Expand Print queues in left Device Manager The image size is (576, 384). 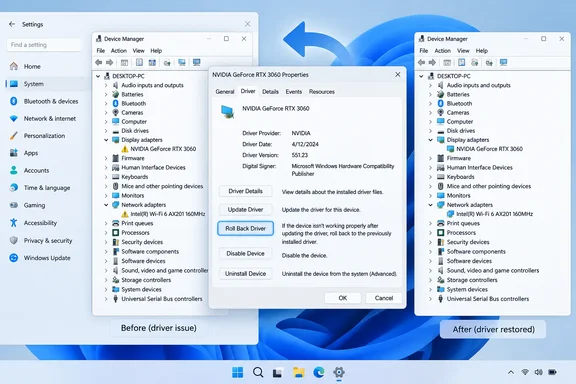click(106, 223)
